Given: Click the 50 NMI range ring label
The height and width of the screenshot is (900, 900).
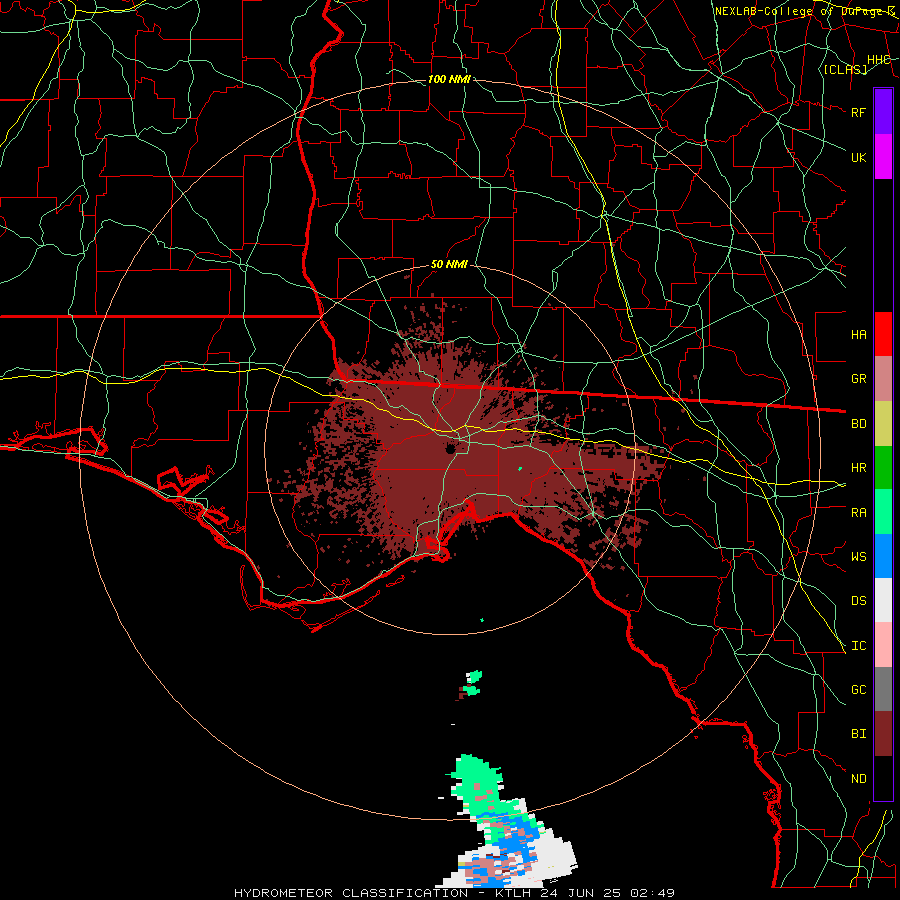Looking at the screenshot, I should click(449, 265).
